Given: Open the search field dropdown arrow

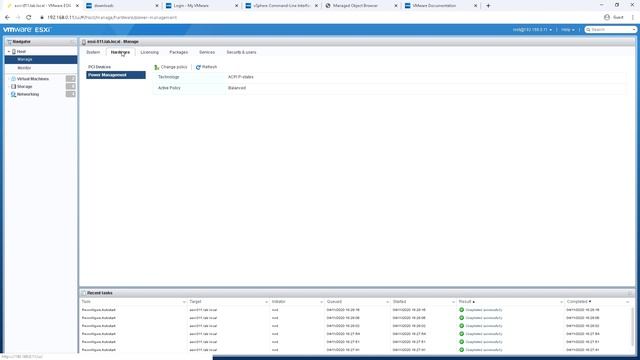Looking at the screenshot, I should pos(633,30).
